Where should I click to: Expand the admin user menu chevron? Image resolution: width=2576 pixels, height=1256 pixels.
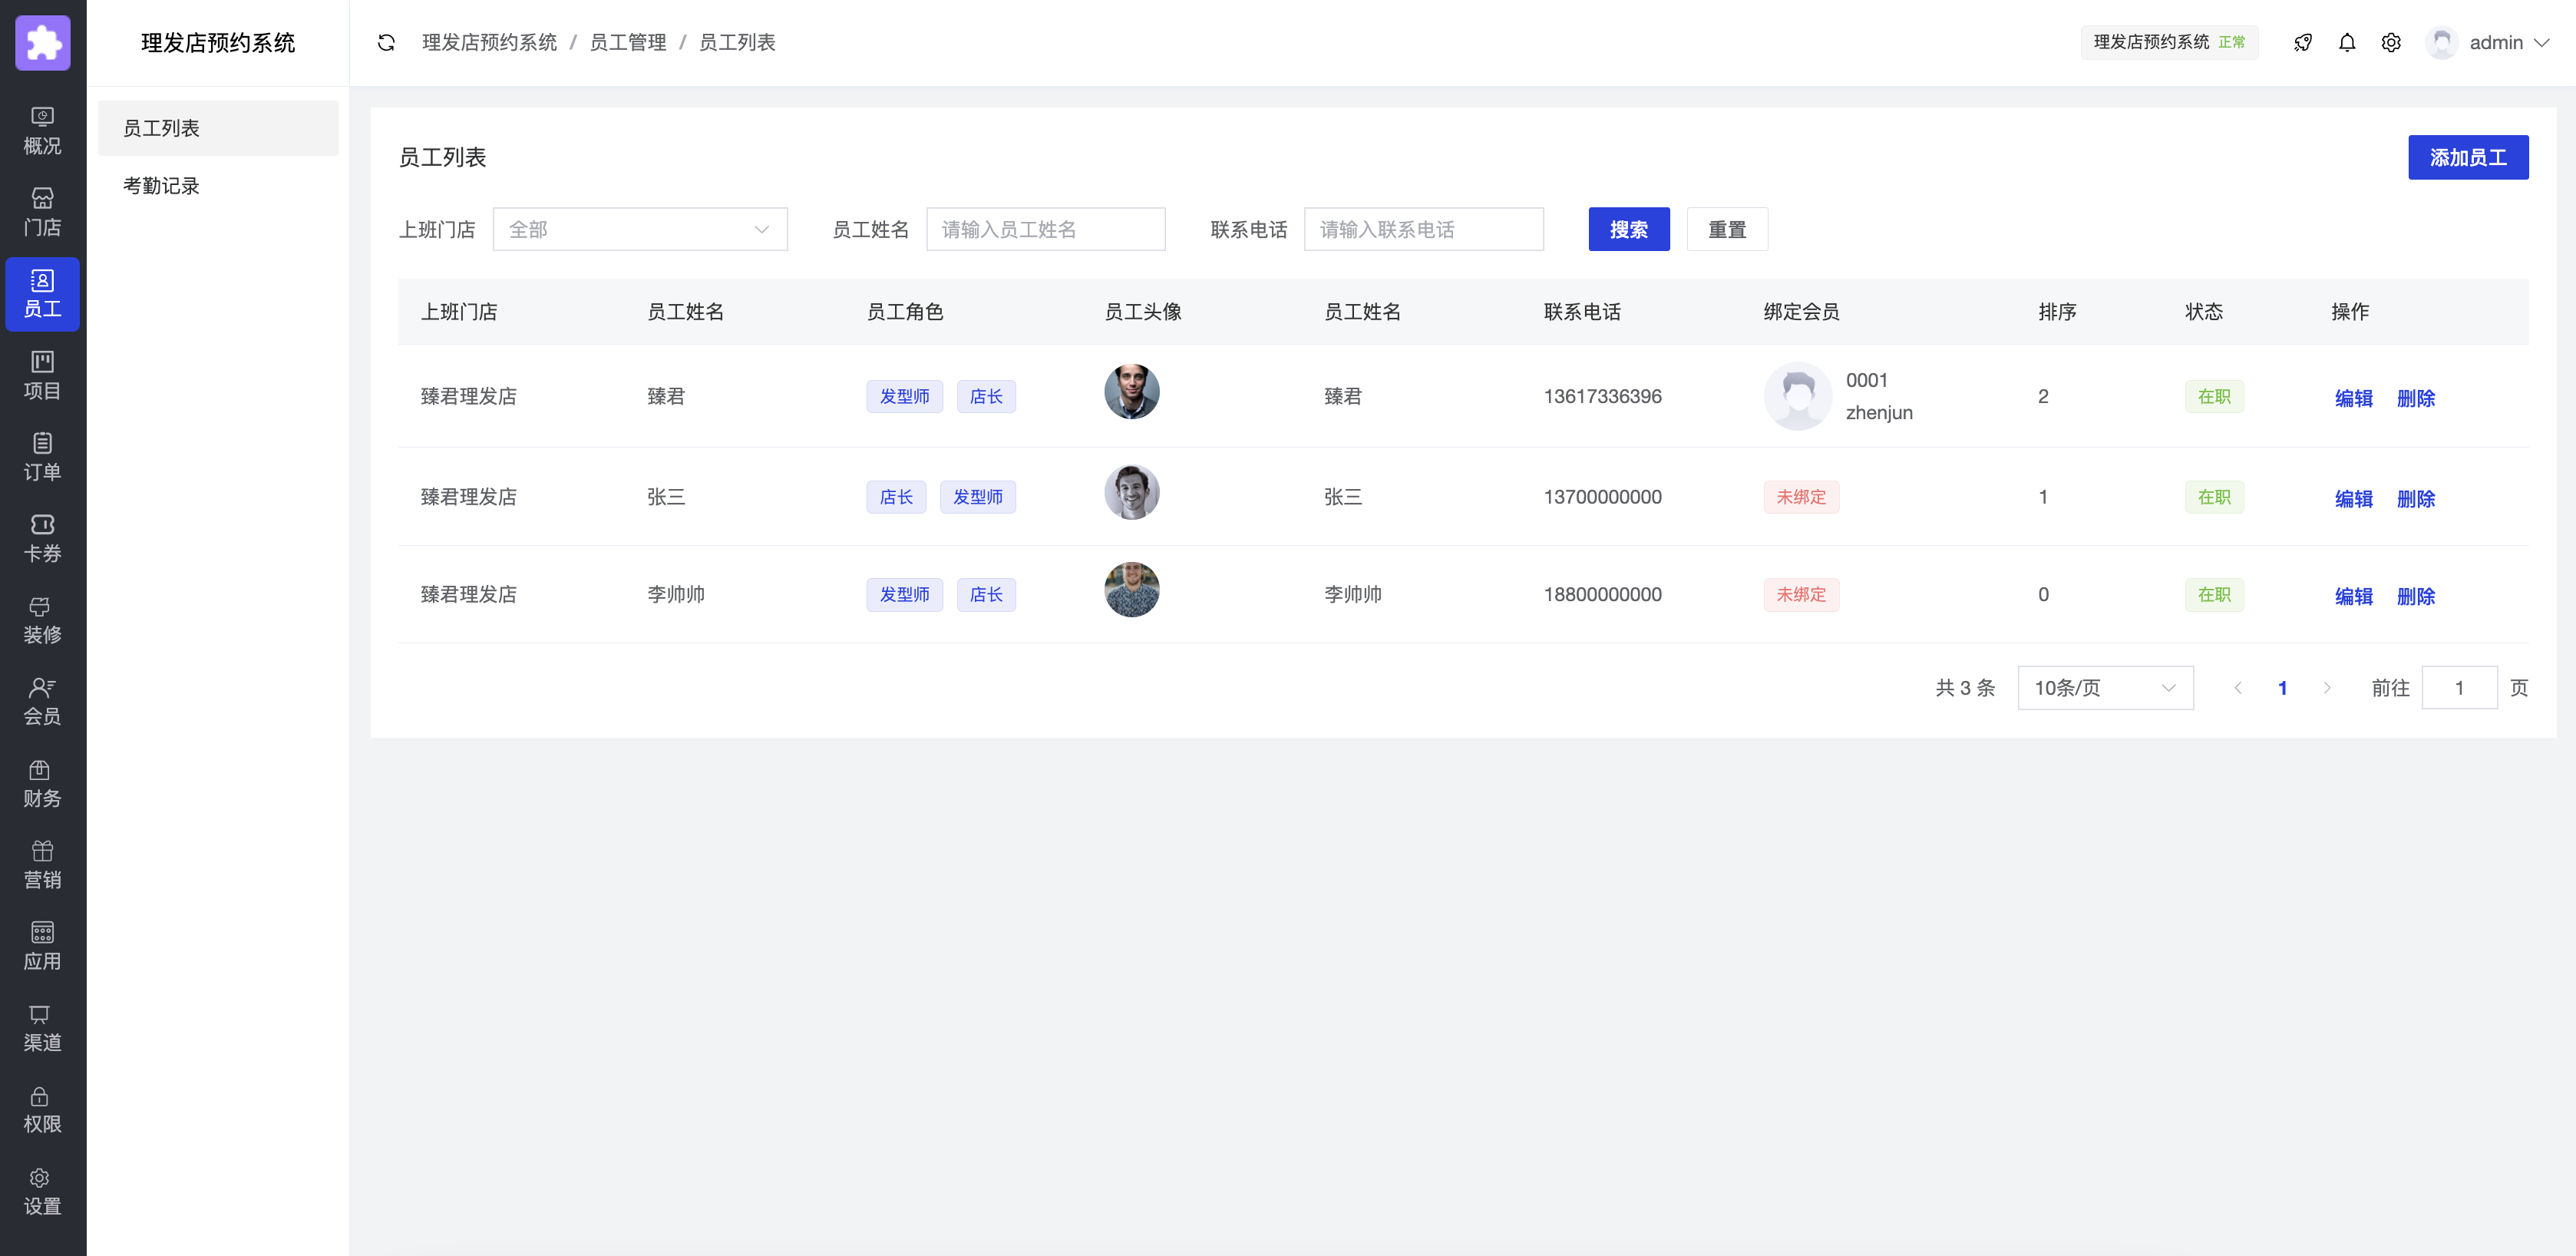2541,42
